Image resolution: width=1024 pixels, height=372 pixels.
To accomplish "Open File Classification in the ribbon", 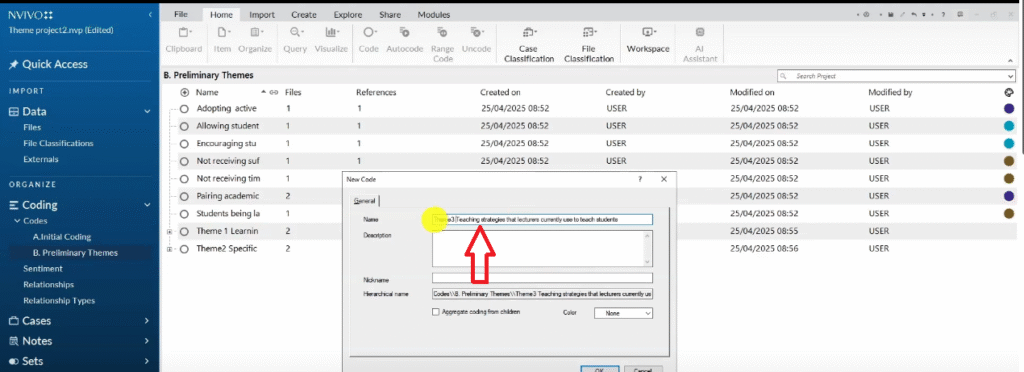I will [x=588, y=44].
